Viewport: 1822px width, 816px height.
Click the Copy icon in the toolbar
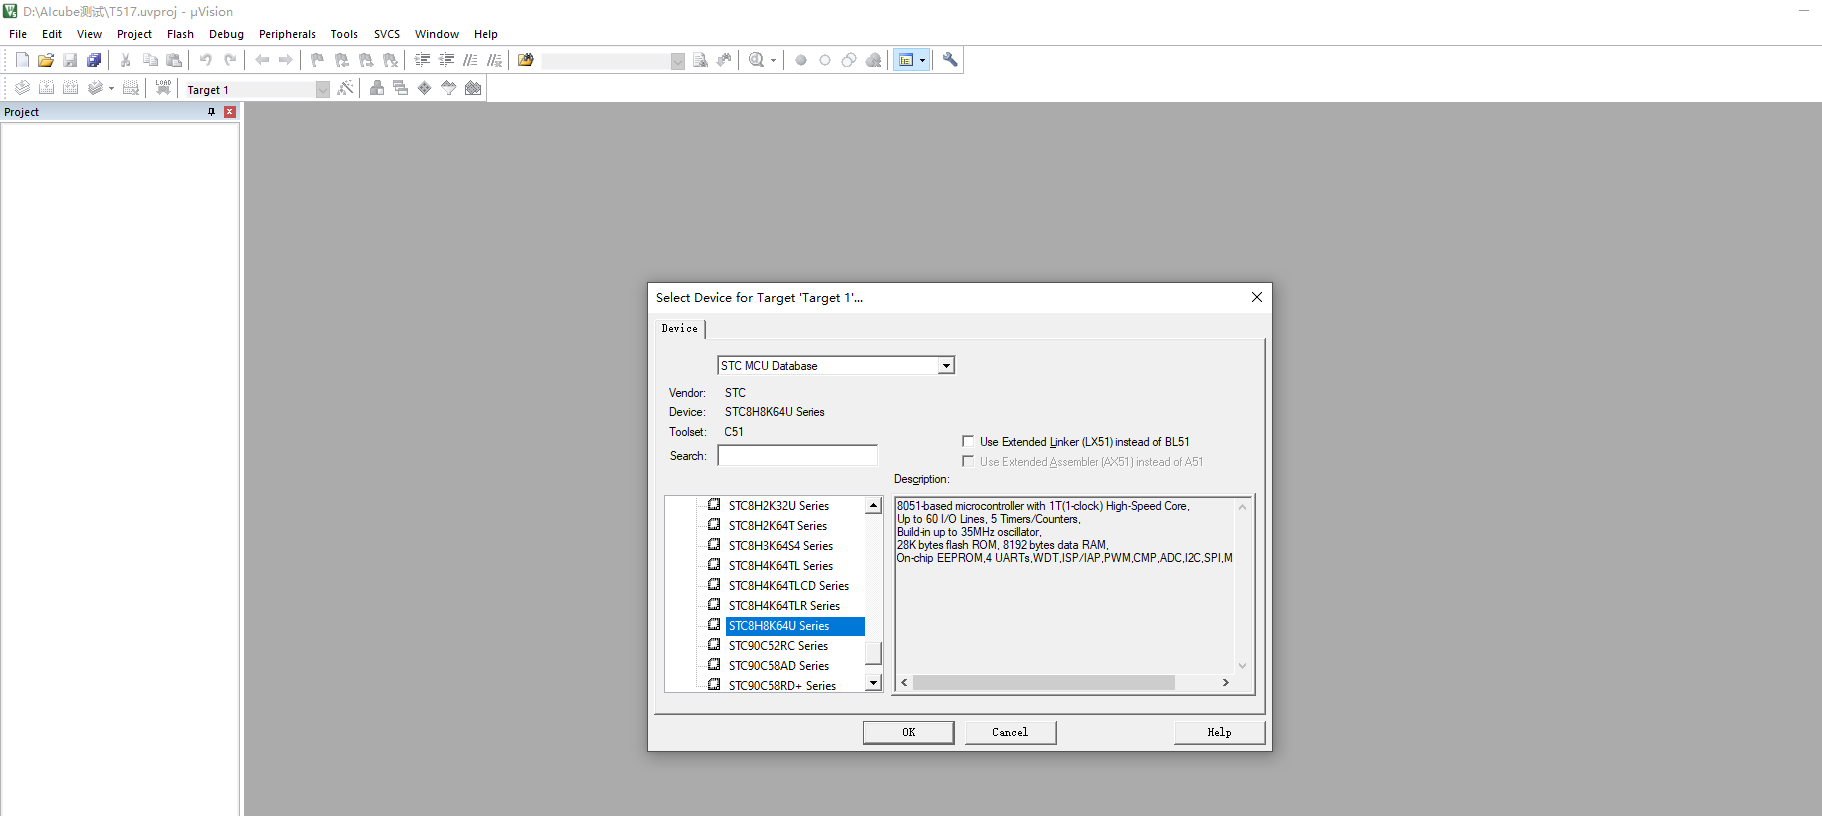pyautogui.click(x=150, y=60)
